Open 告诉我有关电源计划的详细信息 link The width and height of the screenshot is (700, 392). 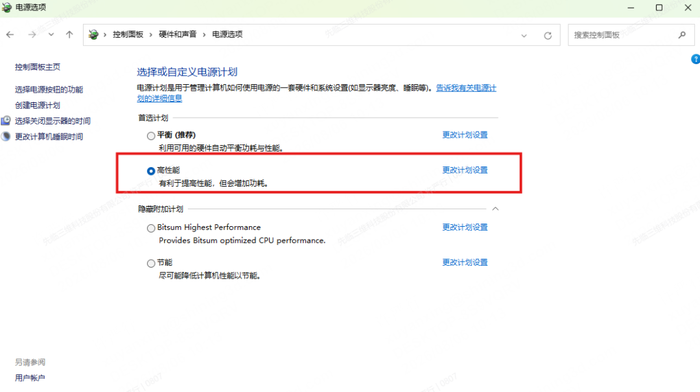(x=466, y=88)
